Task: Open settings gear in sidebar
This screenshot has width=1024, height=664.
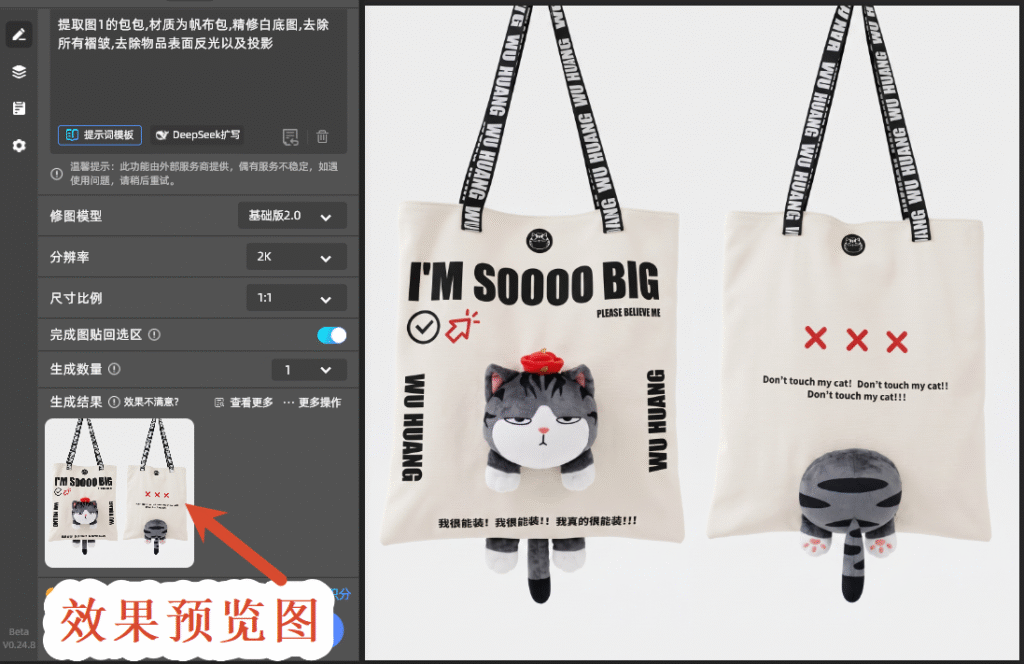Action: 19,146
